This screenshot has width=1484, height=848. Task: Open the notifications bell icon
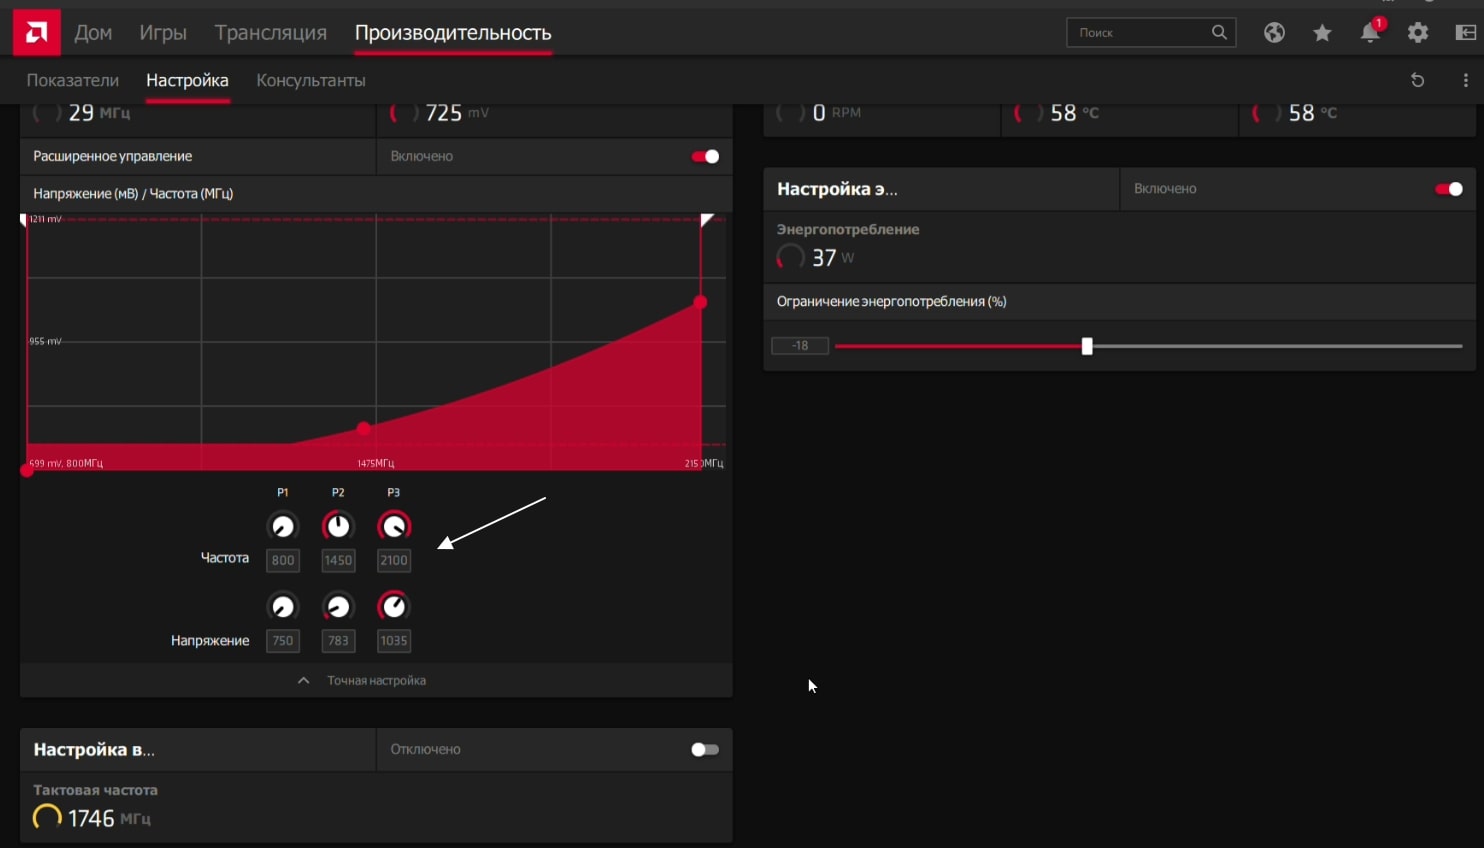(x=1370, y=33)
